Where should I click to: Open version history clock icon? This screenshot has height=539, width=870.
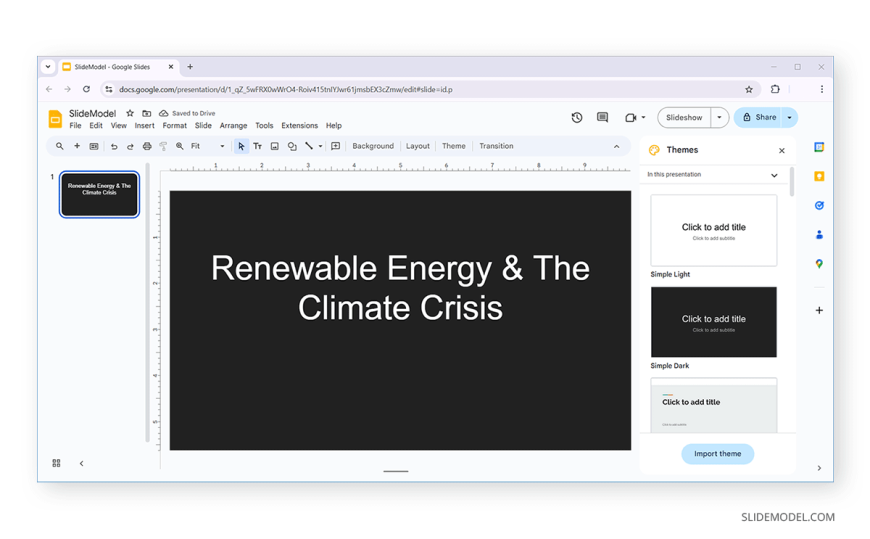tap(577, 118)
